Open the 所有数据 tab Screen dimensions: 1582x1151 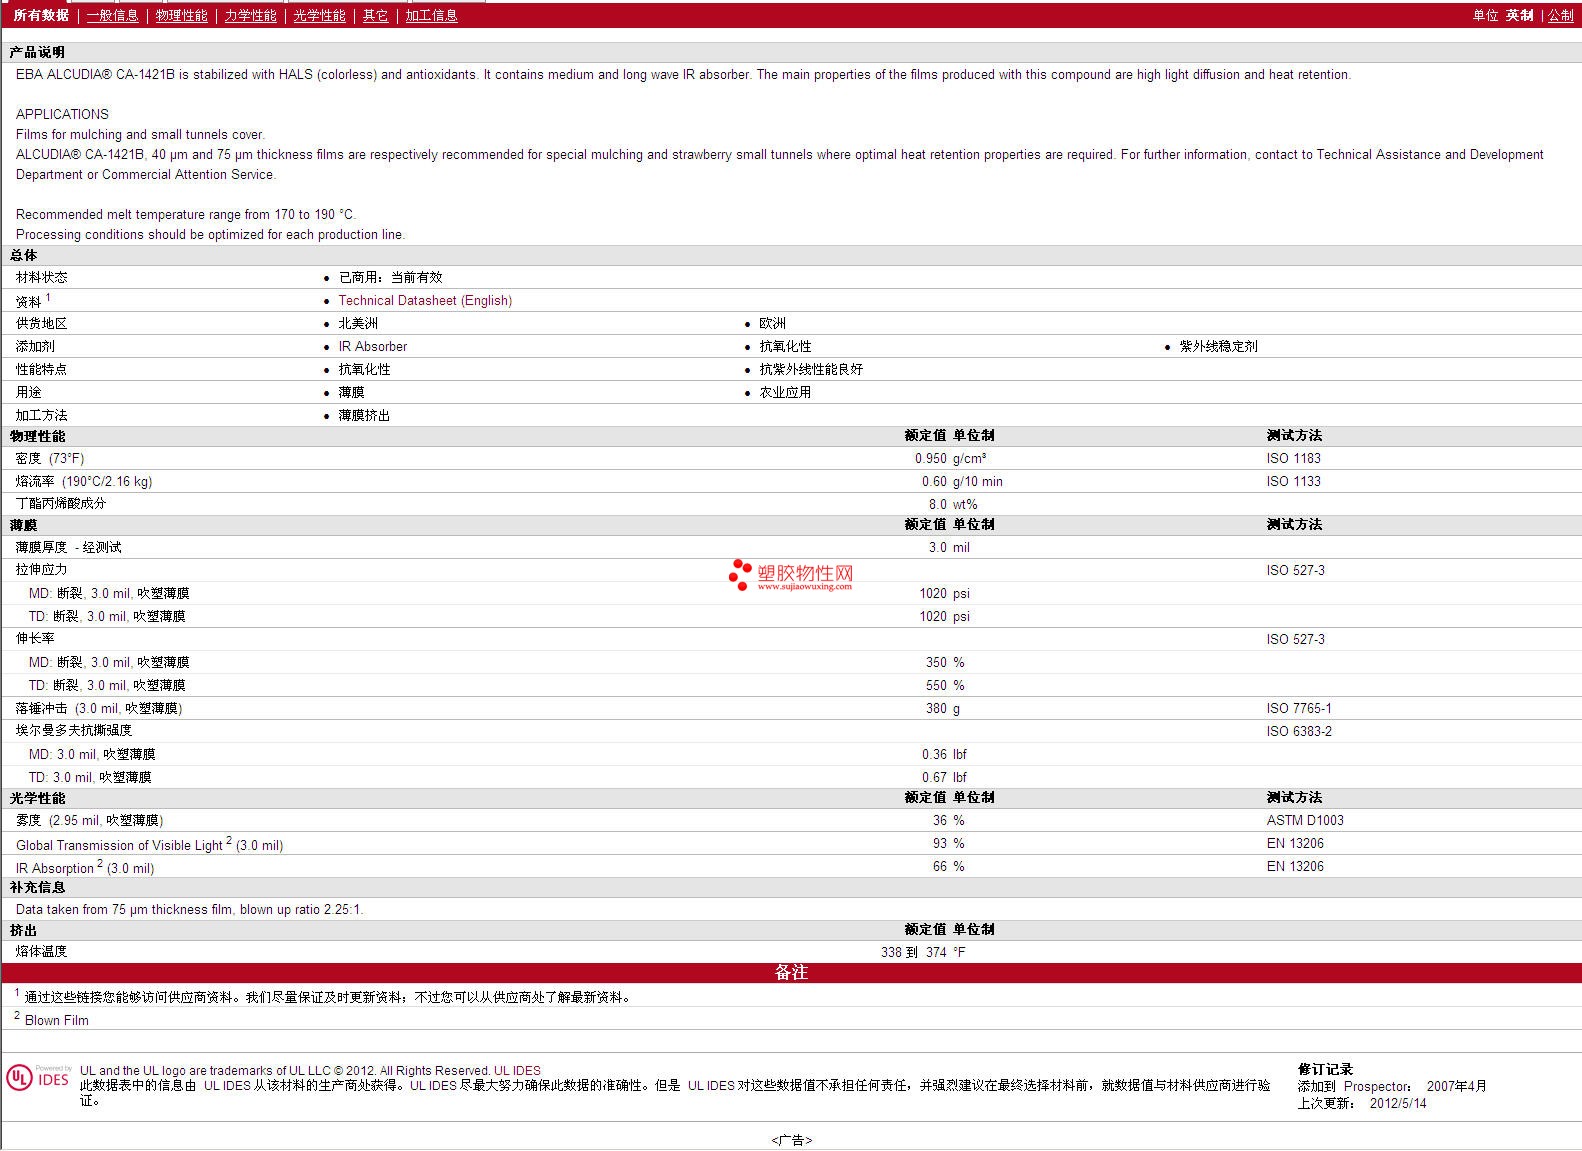pyautogui.click(x=41, y=15)
